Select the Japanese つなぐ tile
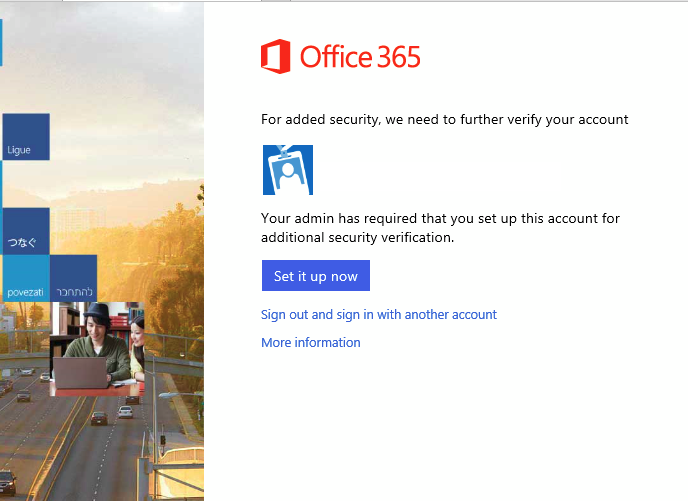The image size is (688, 501). pos(26,231)
